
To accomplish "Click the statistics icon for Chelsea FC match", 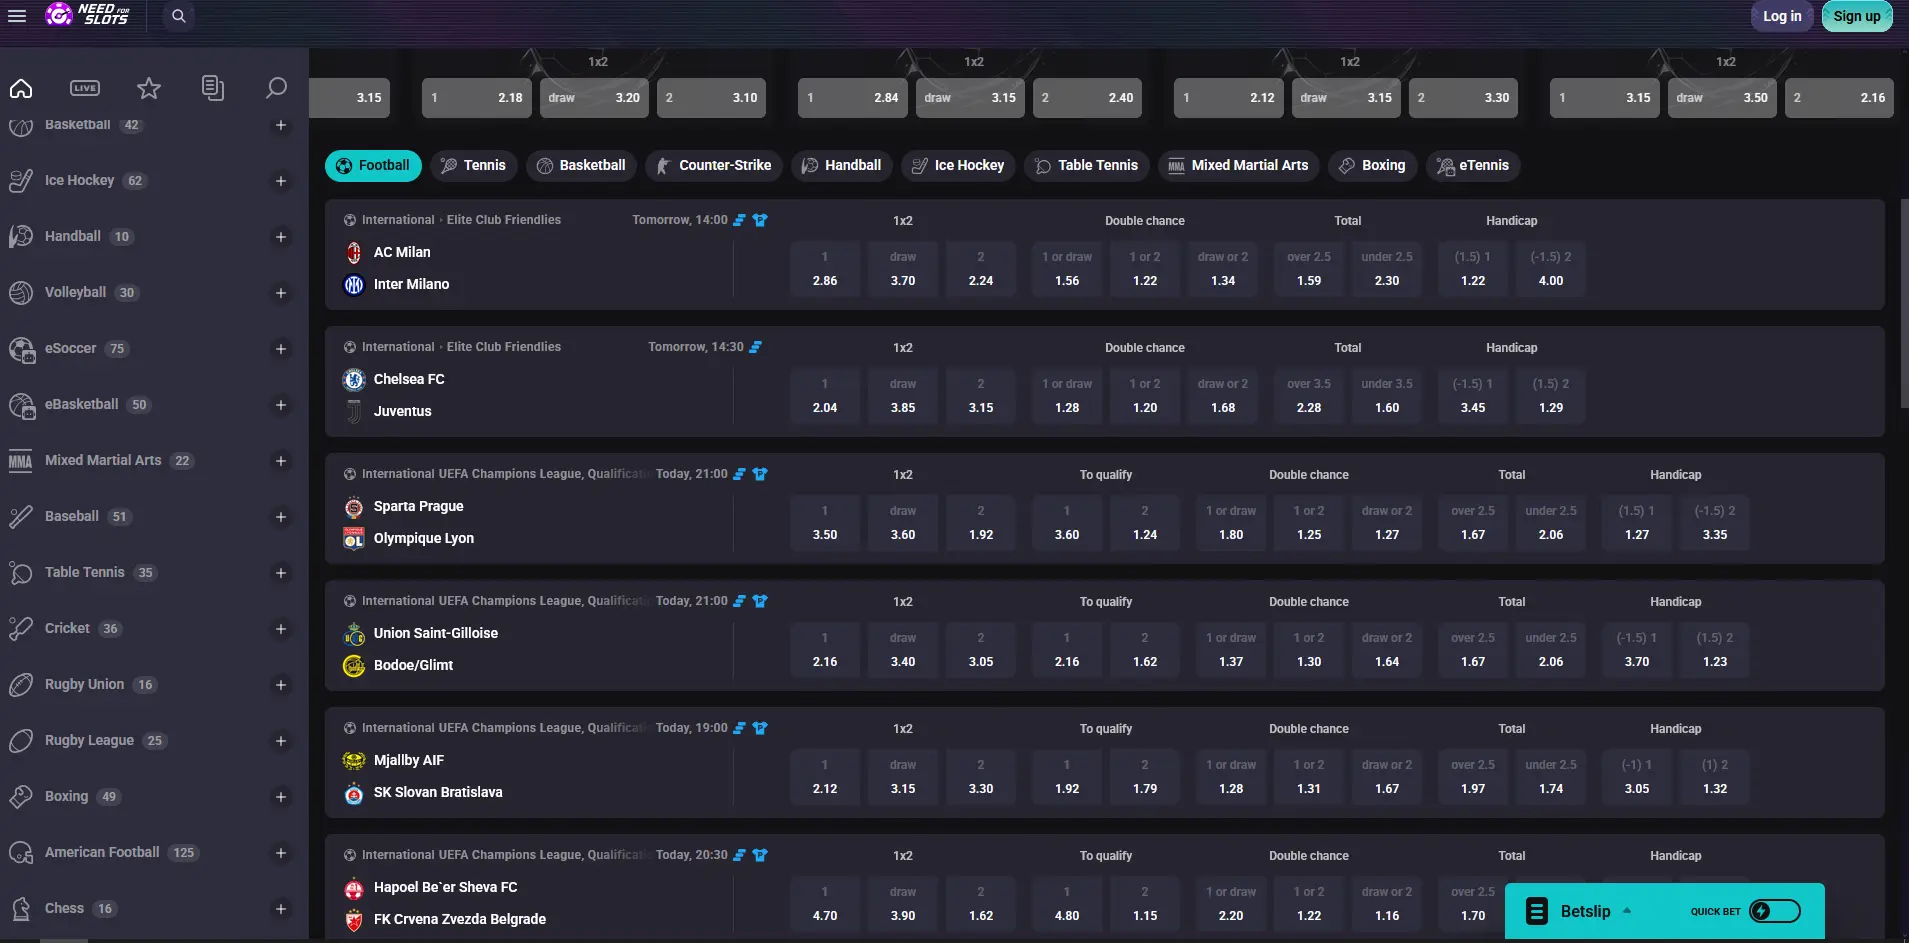I will click(x=755, y=347).
